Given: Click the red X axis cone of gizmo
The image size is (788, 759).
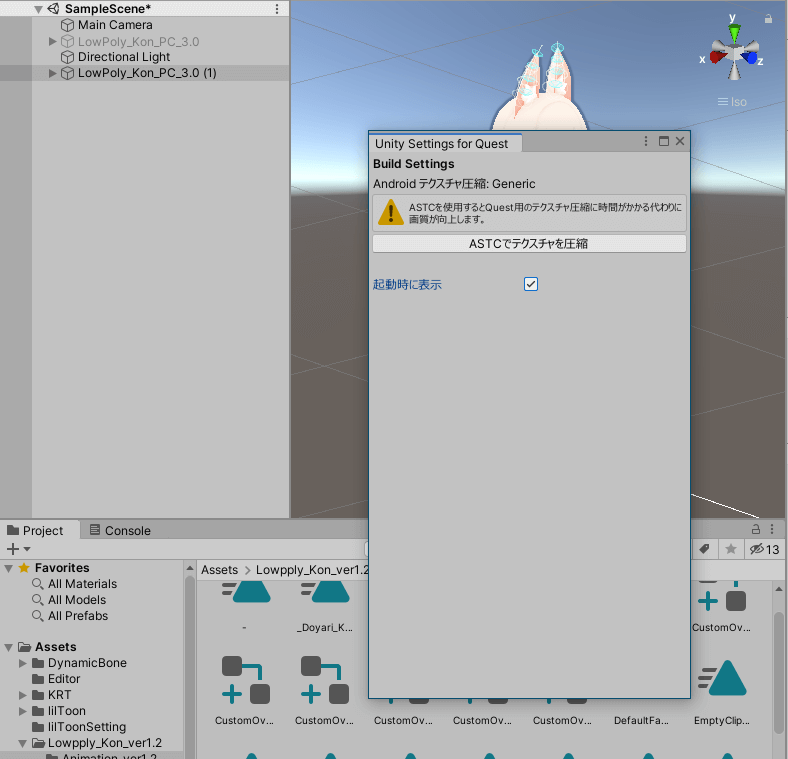Looking at the screenshot, I should click(x=717, y=57).
